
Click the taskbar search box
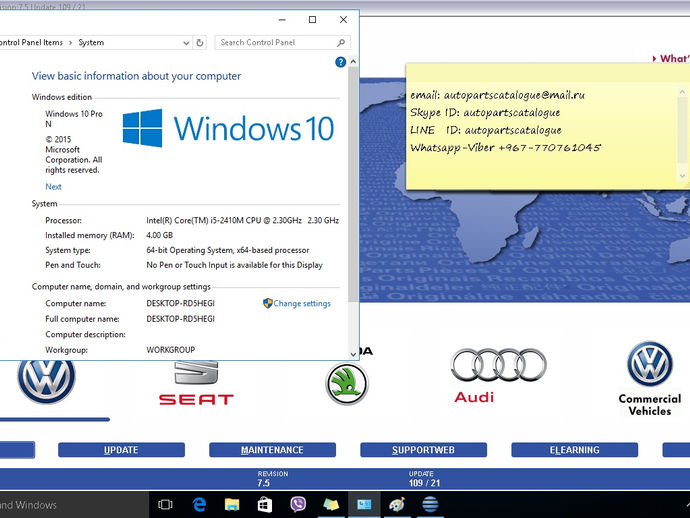74,505
